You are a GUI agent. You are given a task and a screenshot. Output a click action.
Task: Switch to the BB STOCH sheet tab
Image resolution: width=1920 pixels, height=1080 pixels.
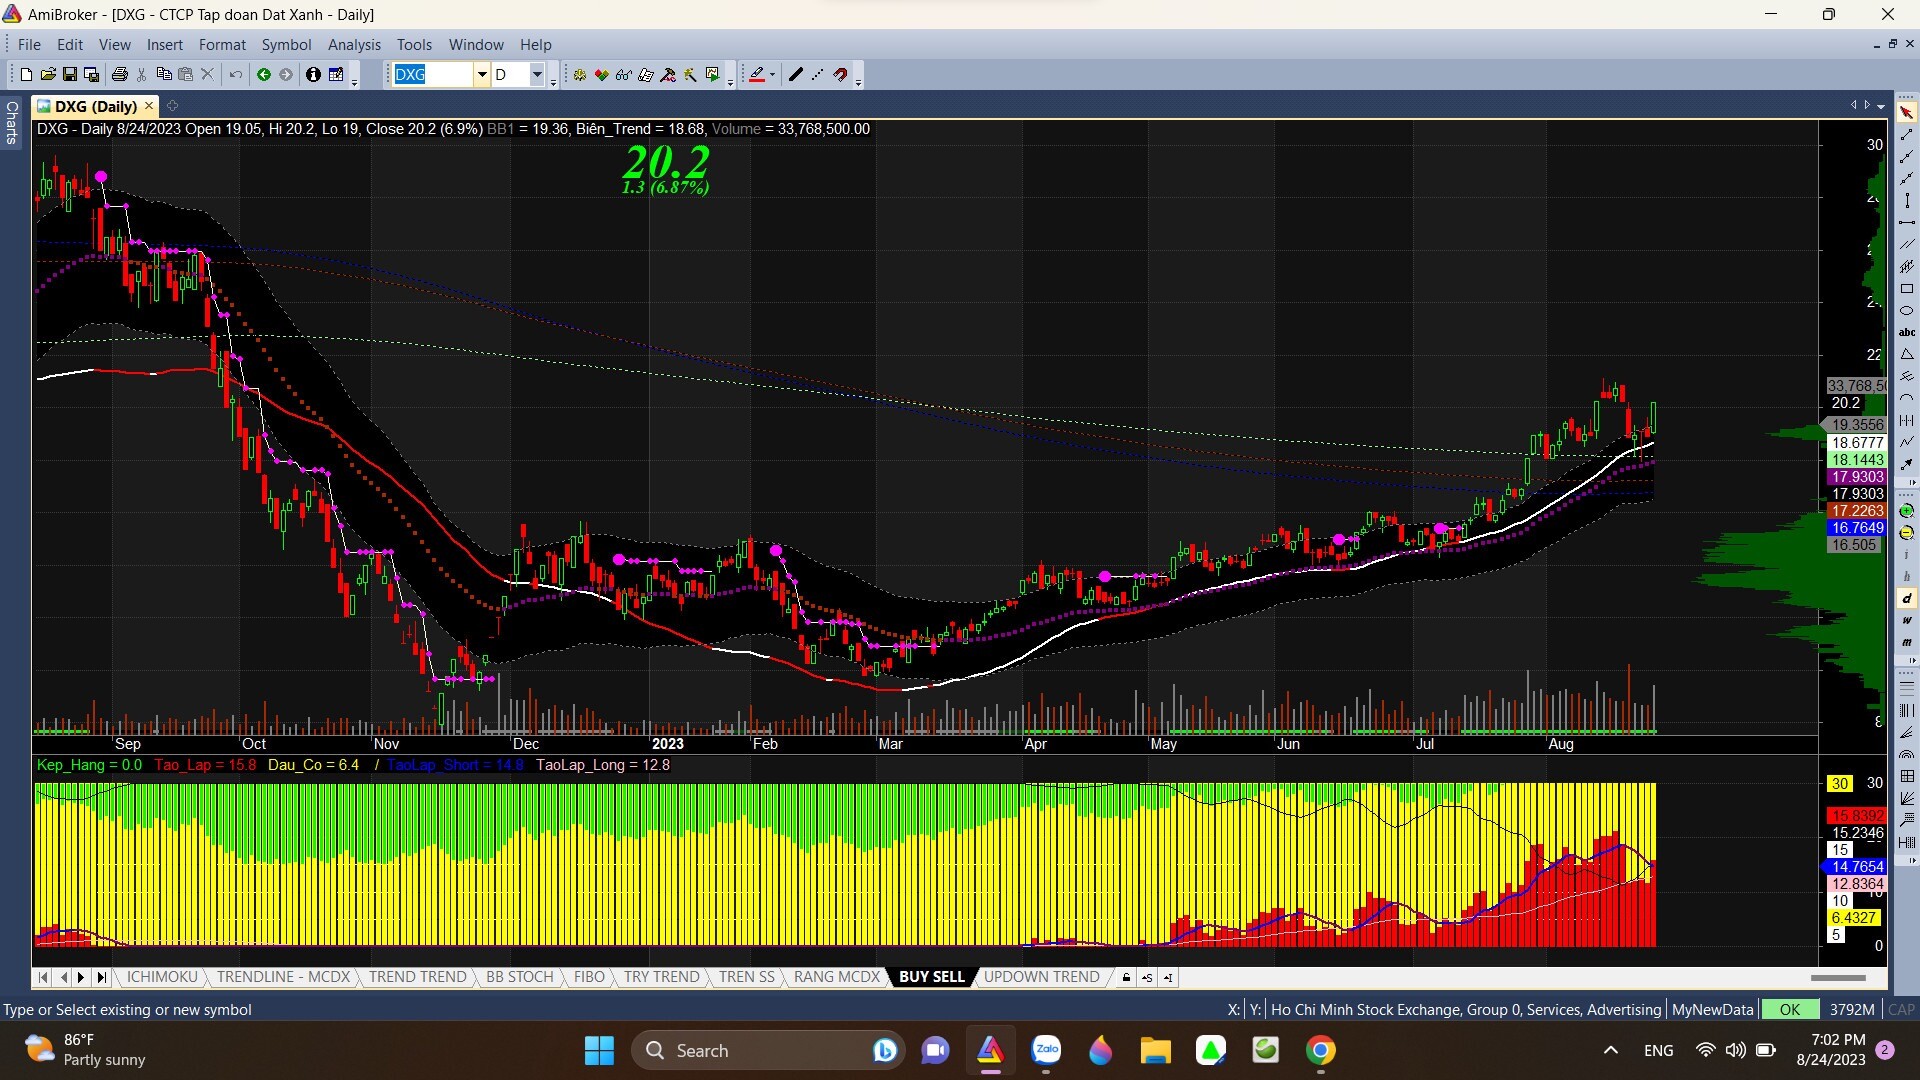click(519, 977)
